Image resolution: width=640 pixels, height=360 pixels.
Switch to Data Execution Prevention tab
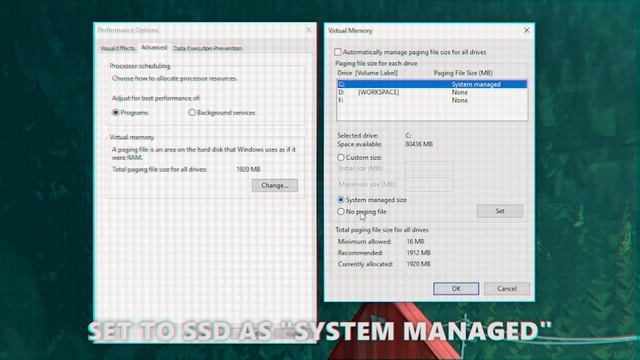tap(207, 48)
